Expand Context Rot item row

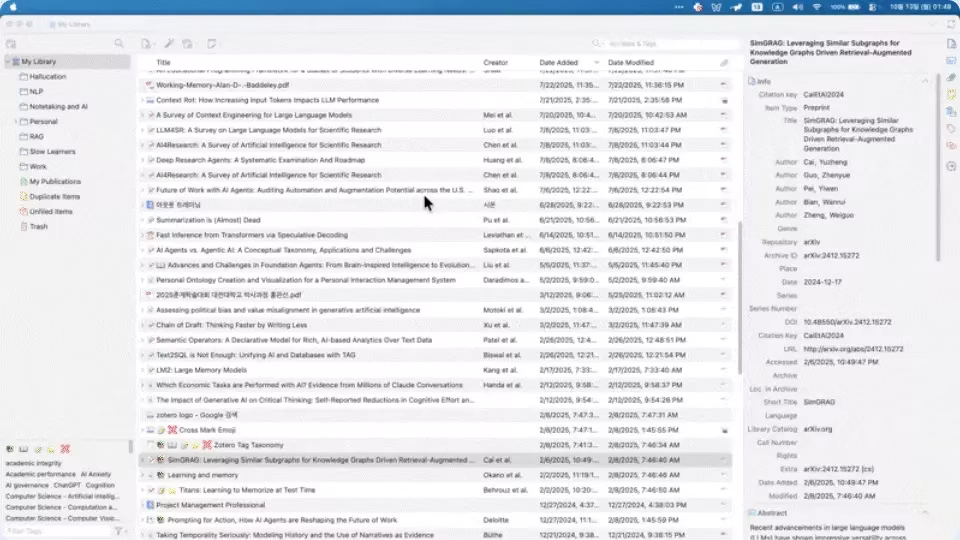pyautogui.click(x=143, y=100)
